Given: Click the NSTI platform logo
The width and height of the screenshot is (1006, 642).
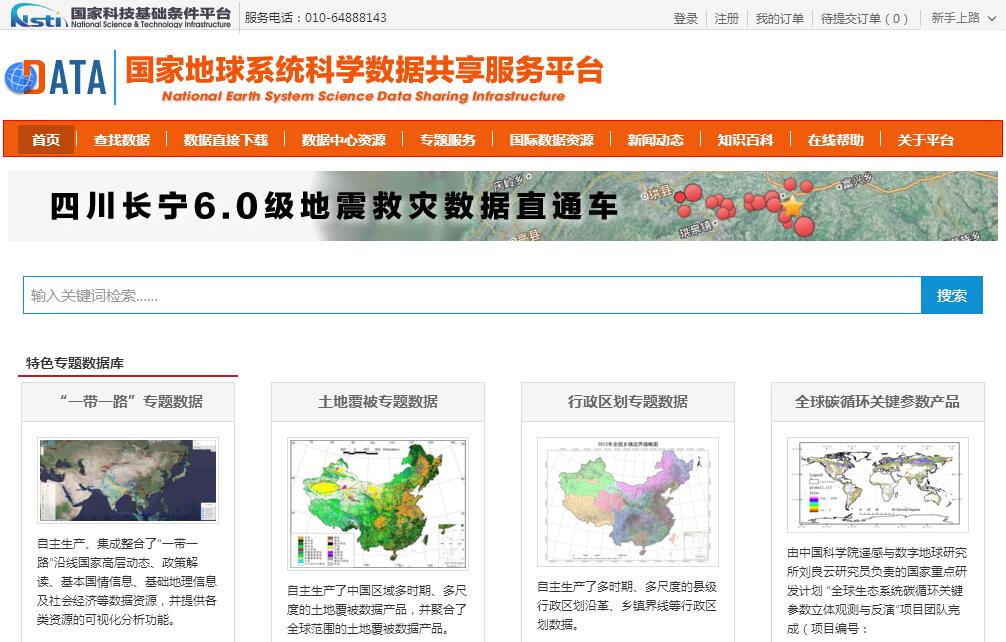Looking at the screenshot, I should [120, 17].
